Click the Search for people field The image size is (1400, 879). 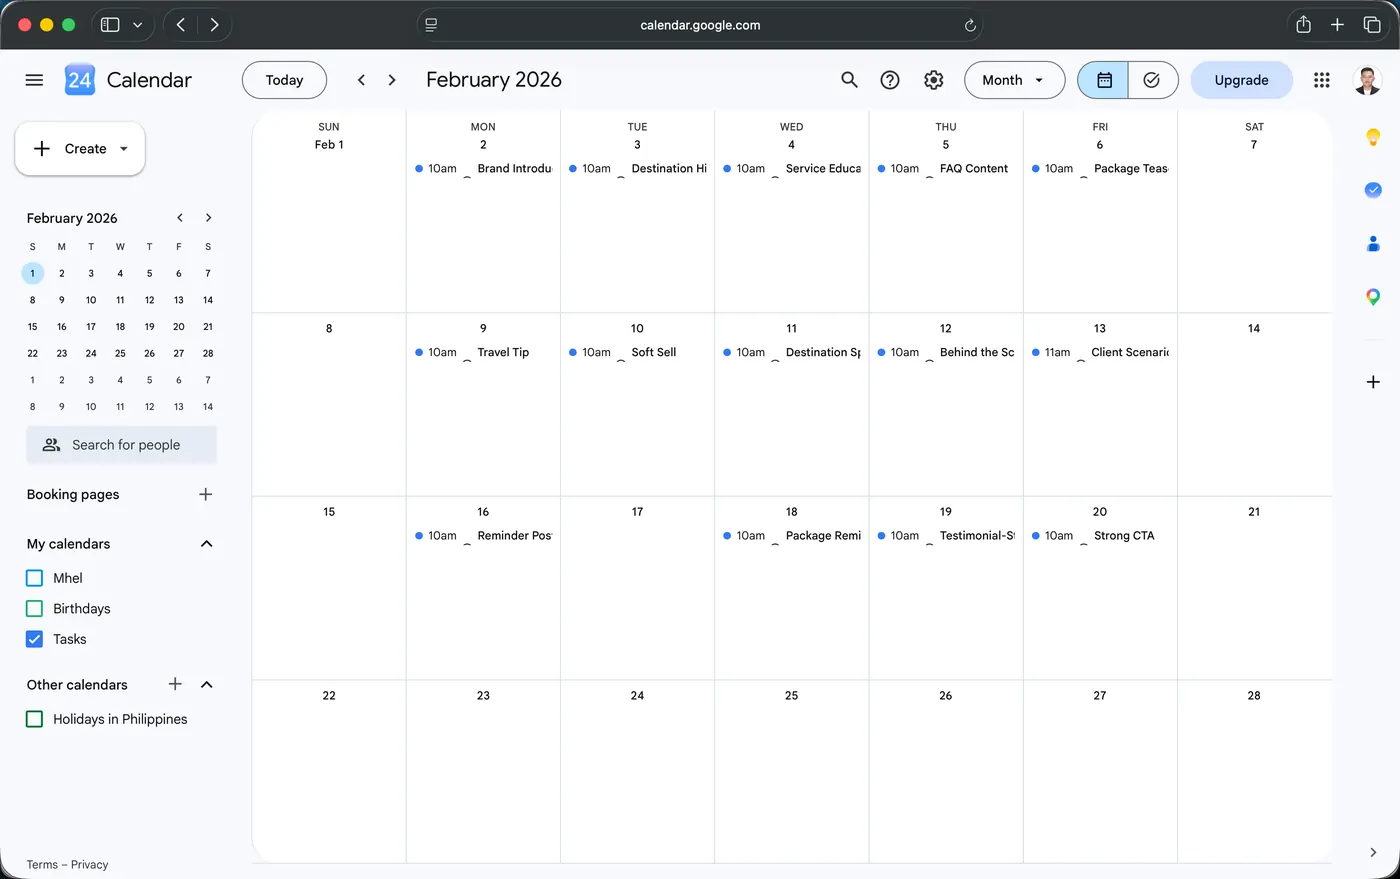(122, 445)
